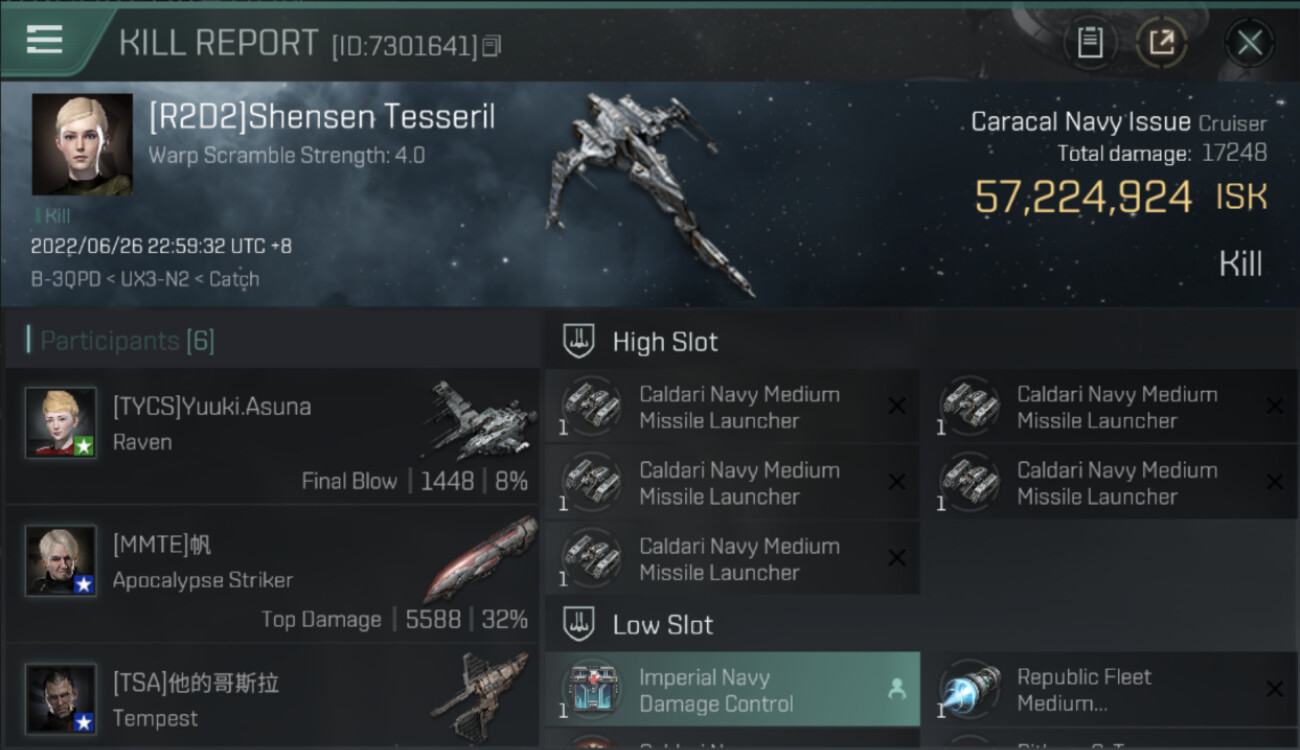The image size is (1300, 750).
Task: Click the B-3QPD system location link
Action: click(x=65, y=279)
